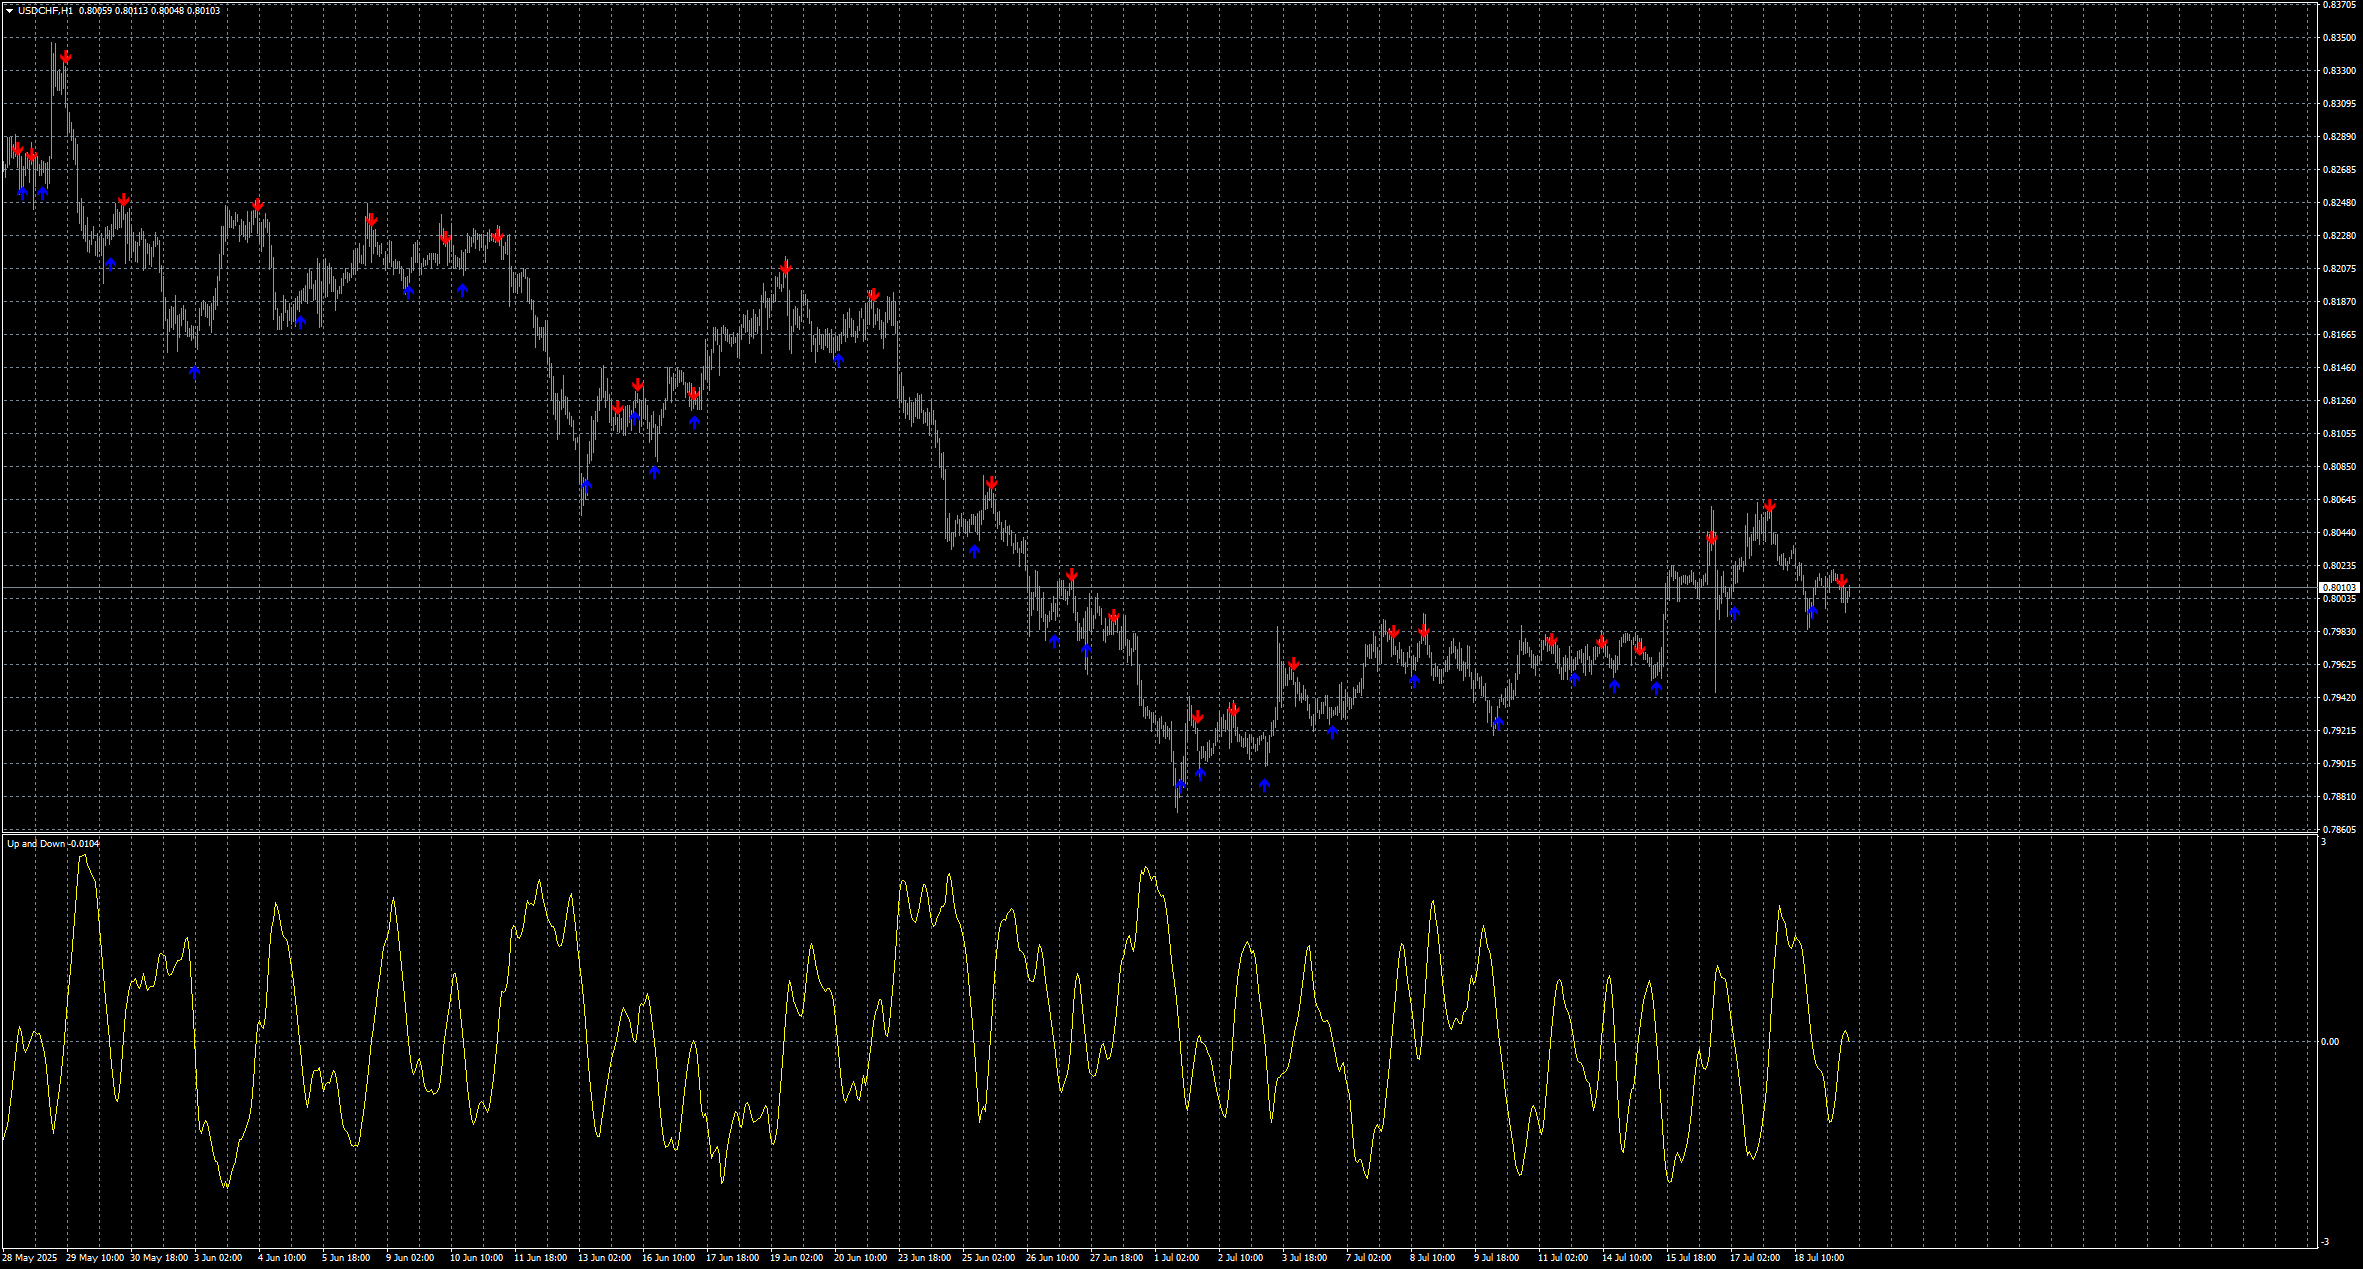Click the '3 Jun 02:00' time axis label

click(x=218, y=1258)
